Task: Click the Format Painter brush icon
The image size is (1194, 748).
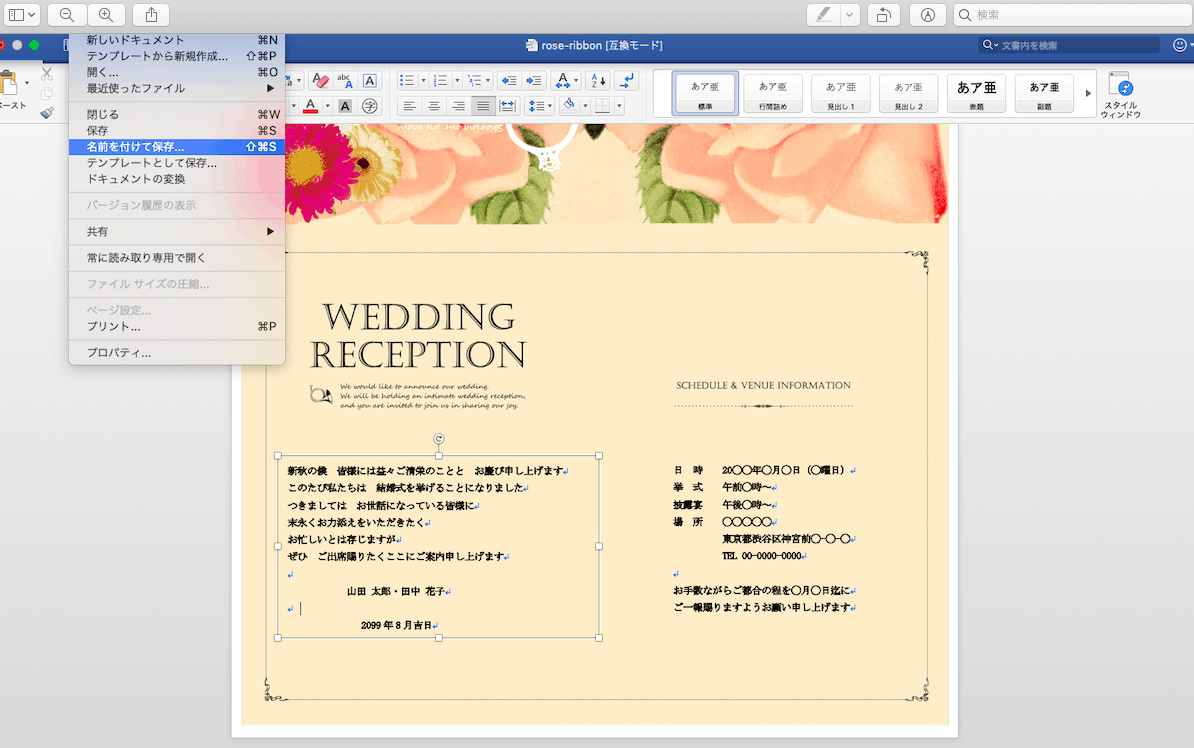Action: pos(47,113)
